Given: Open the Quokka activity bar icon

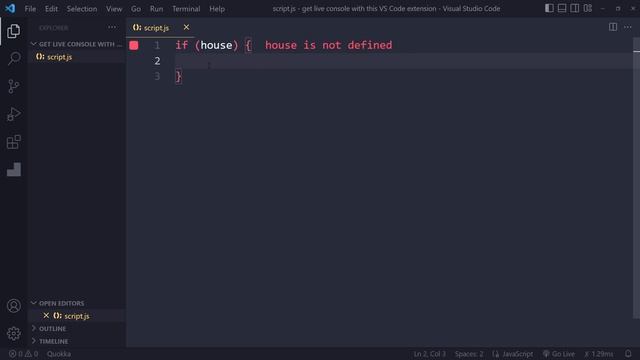Looking at the screenshot, I should click(13, 169).
